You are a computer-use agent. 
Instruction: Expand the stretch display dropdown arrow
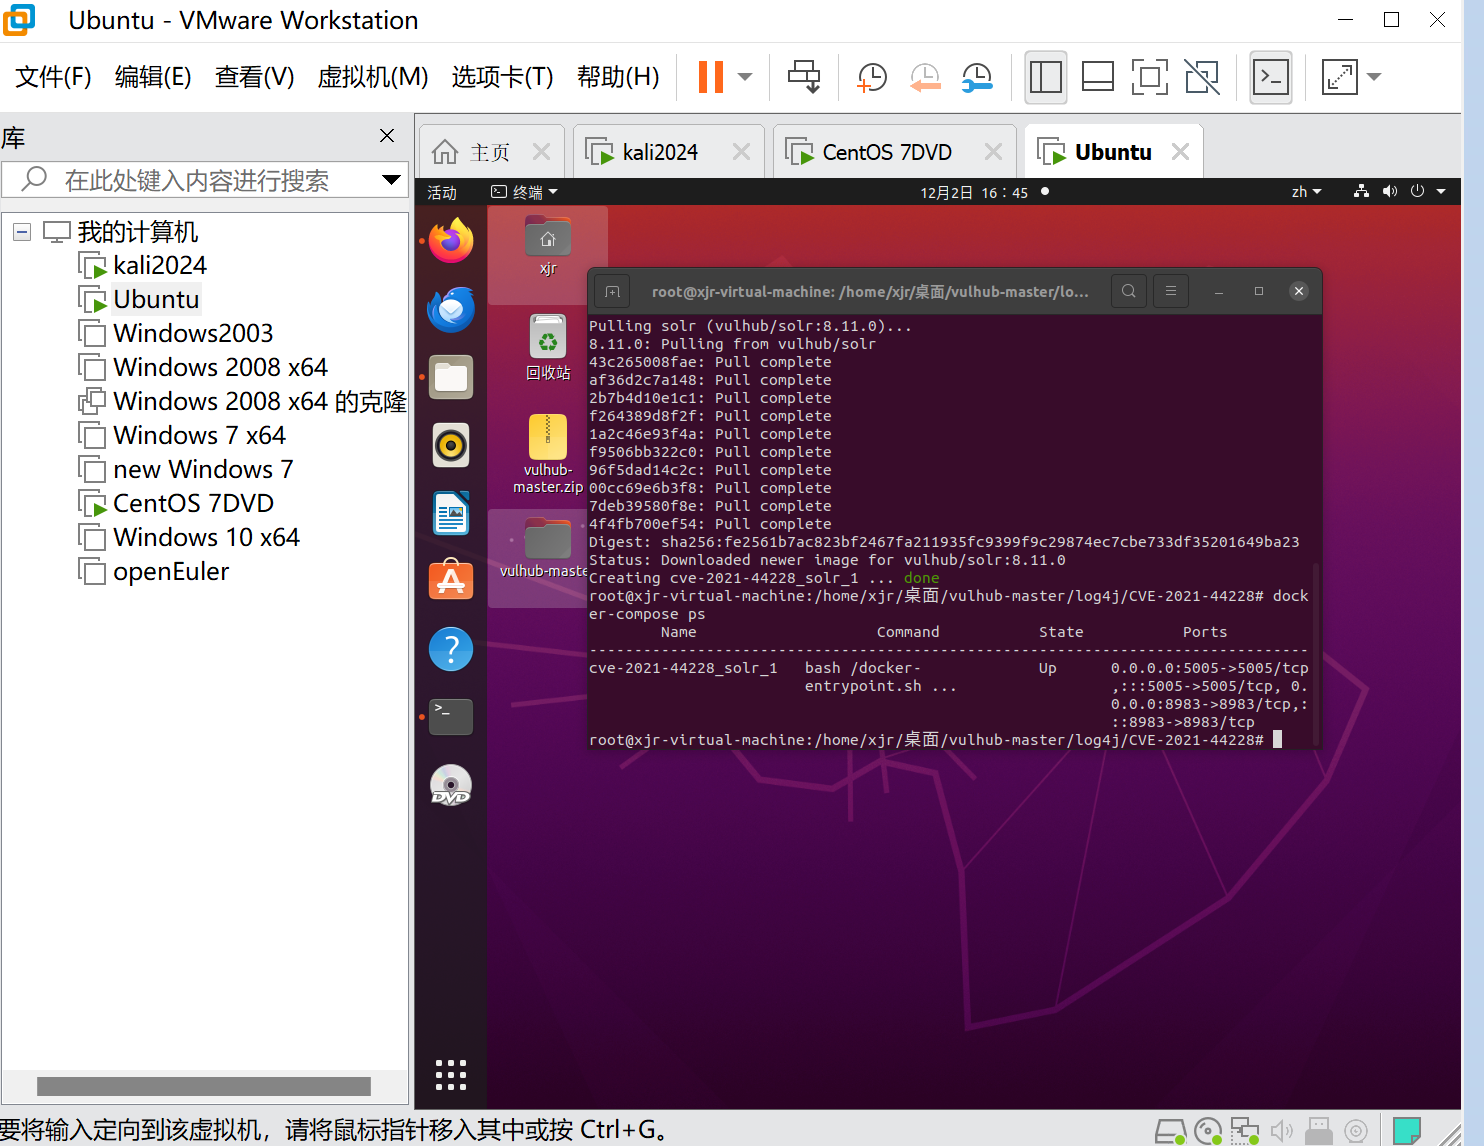coord(1374,77)
